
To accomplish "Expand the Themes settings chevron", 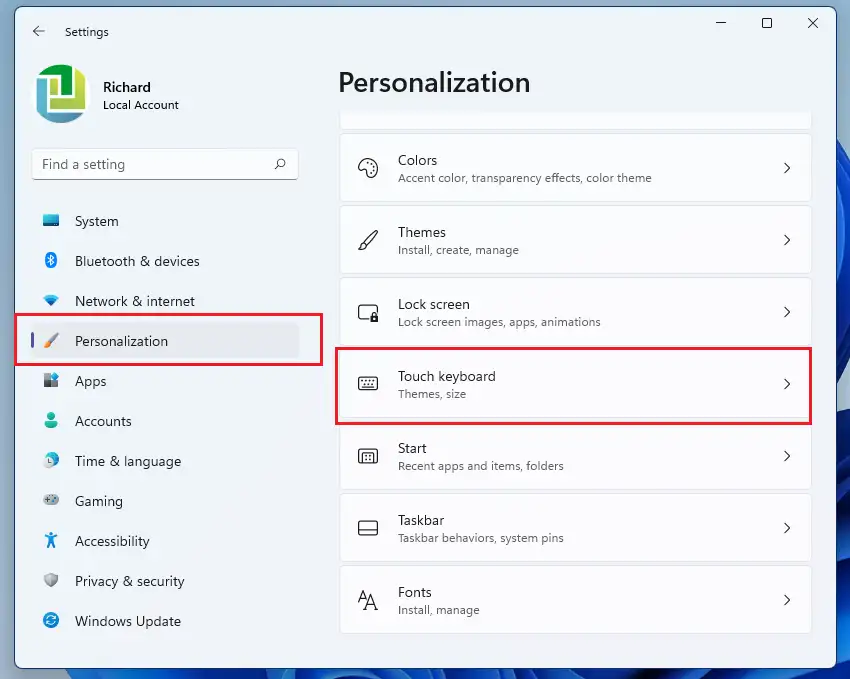I will point(787,240).
